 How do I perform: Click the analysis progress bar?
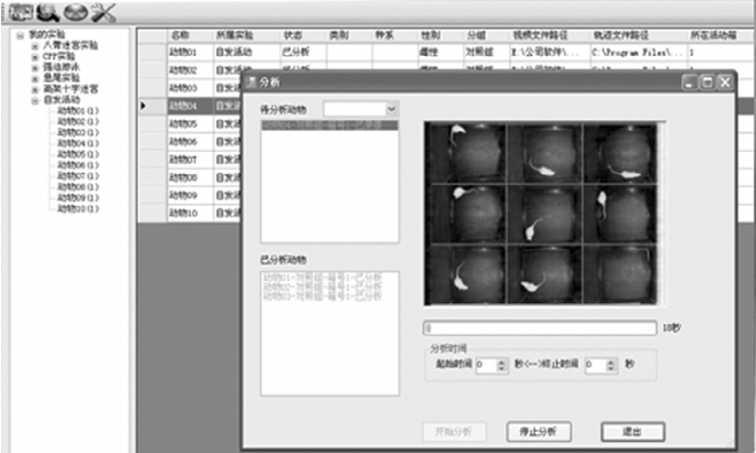(540, 328)
